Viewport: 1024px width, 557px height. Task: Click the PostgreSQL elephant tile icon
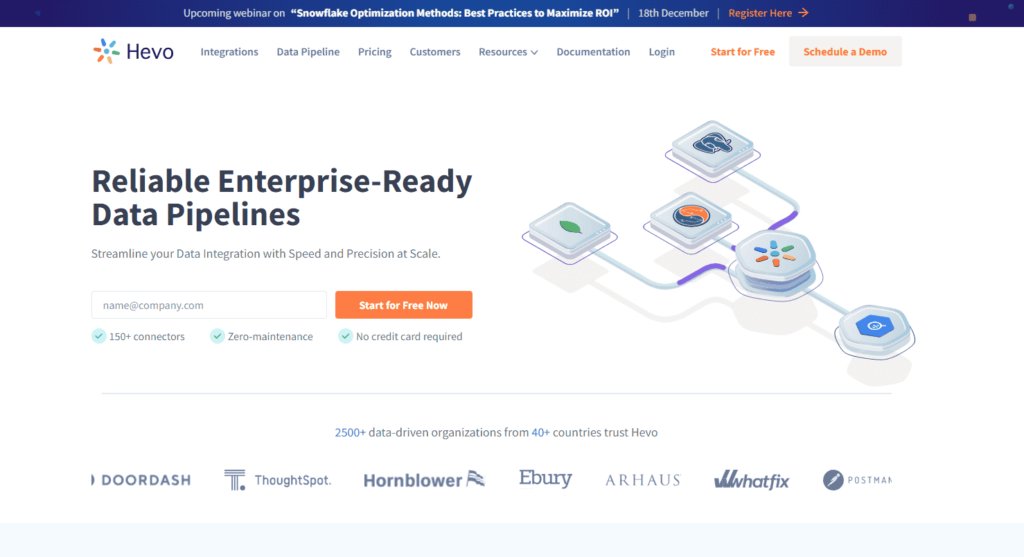coord(712,144)
